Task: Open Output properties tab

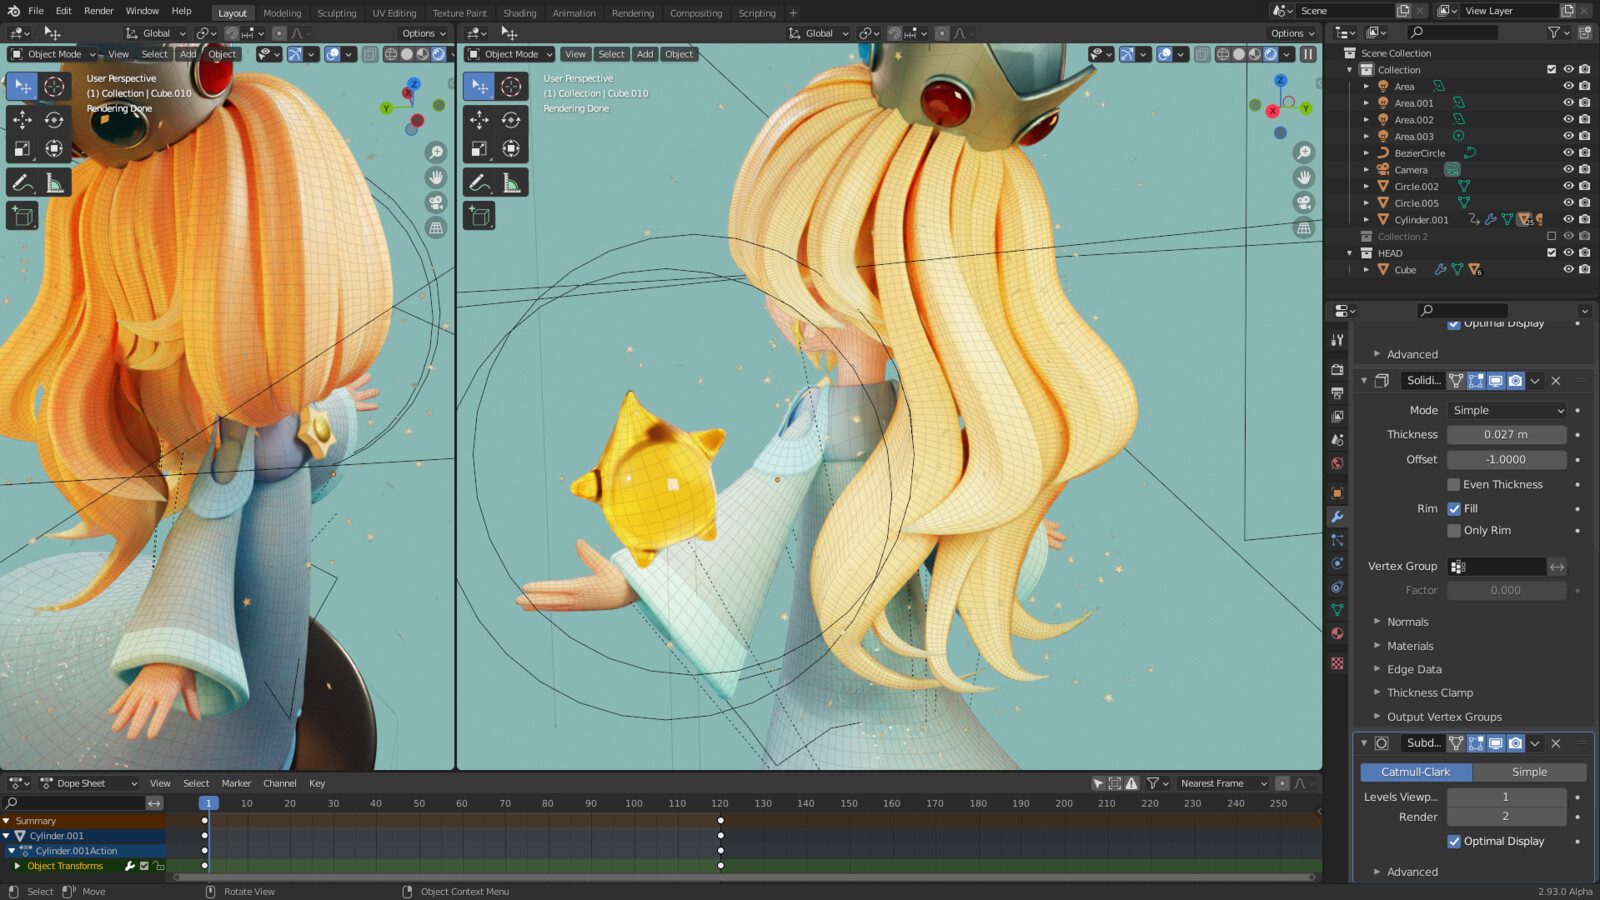Action: (x=1337, y=393)
